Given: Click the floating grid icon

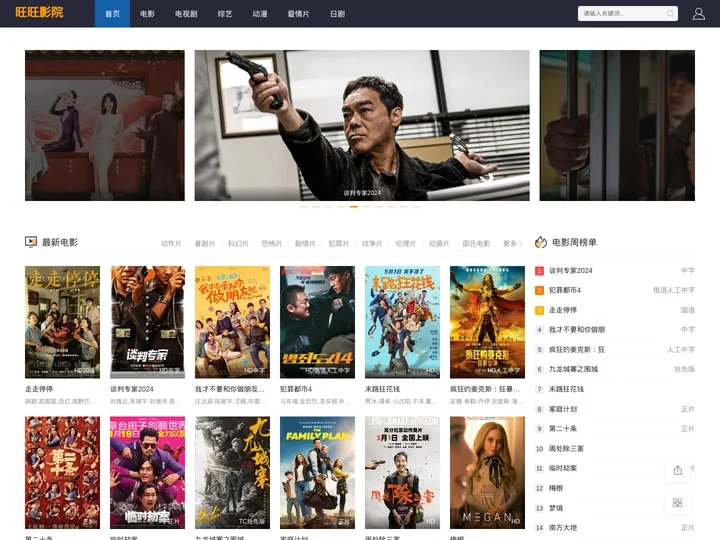Looking at the screenshot, I should [x=677, y=503].
